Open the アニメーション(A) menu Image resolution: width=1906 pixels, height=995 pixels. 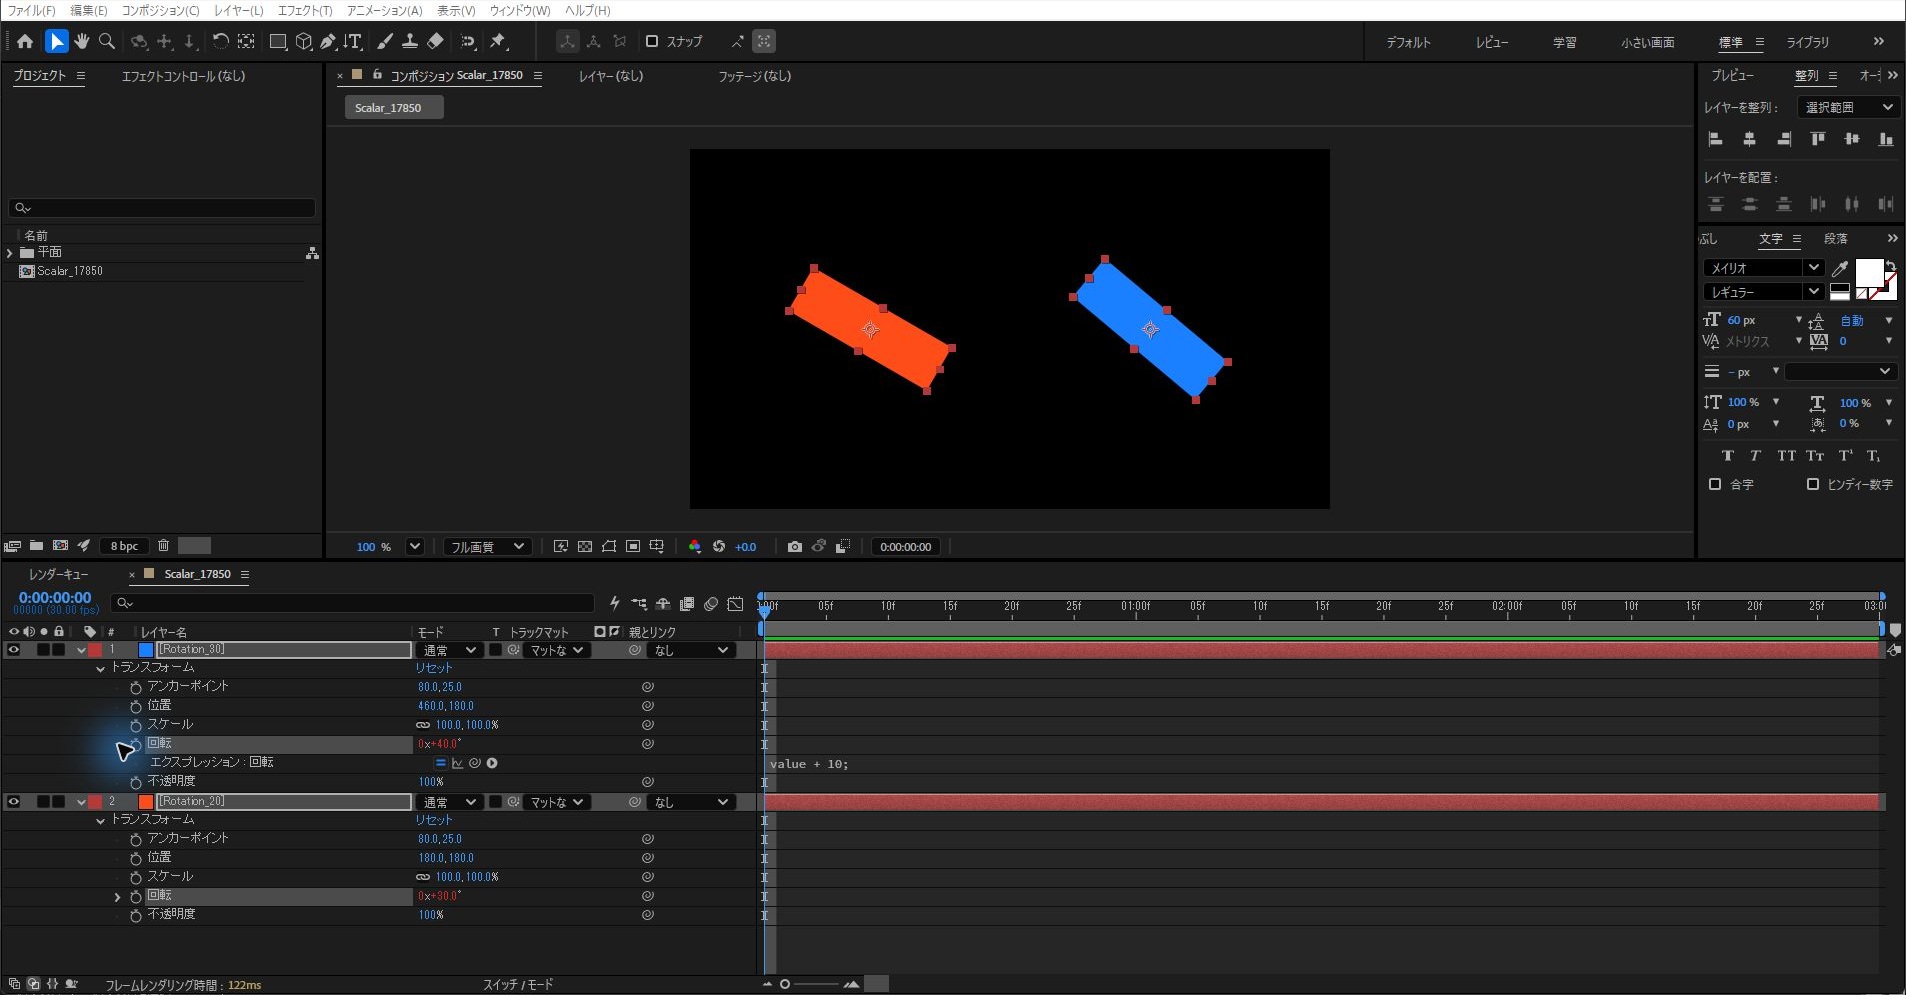pos(384,10)
